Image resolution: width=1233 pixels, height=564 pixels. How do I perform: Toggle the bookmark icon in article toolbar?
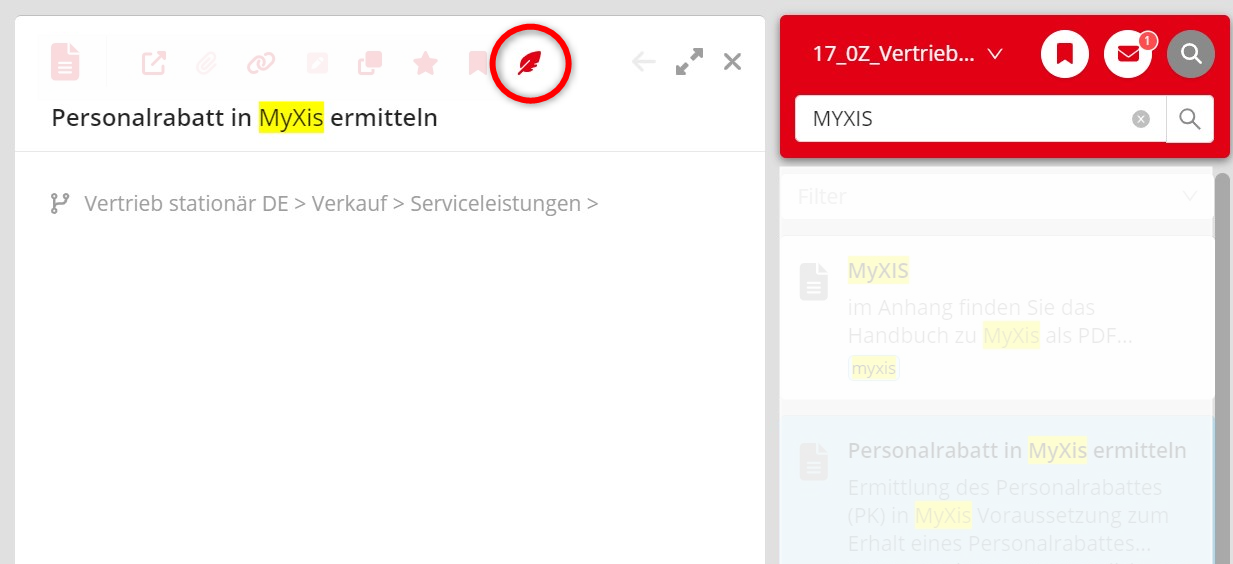pyautogui.click(x=478, y=63)
